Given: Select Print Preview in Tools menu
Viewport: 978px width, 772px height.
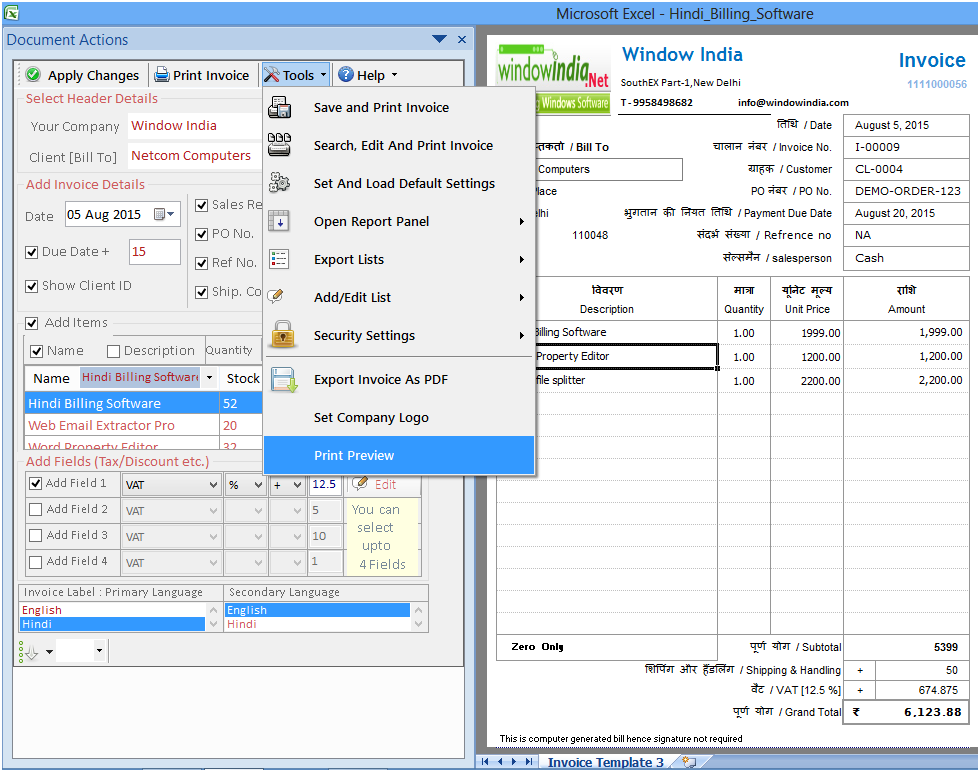Looking at the screenshot, I should tap(399, 455).
